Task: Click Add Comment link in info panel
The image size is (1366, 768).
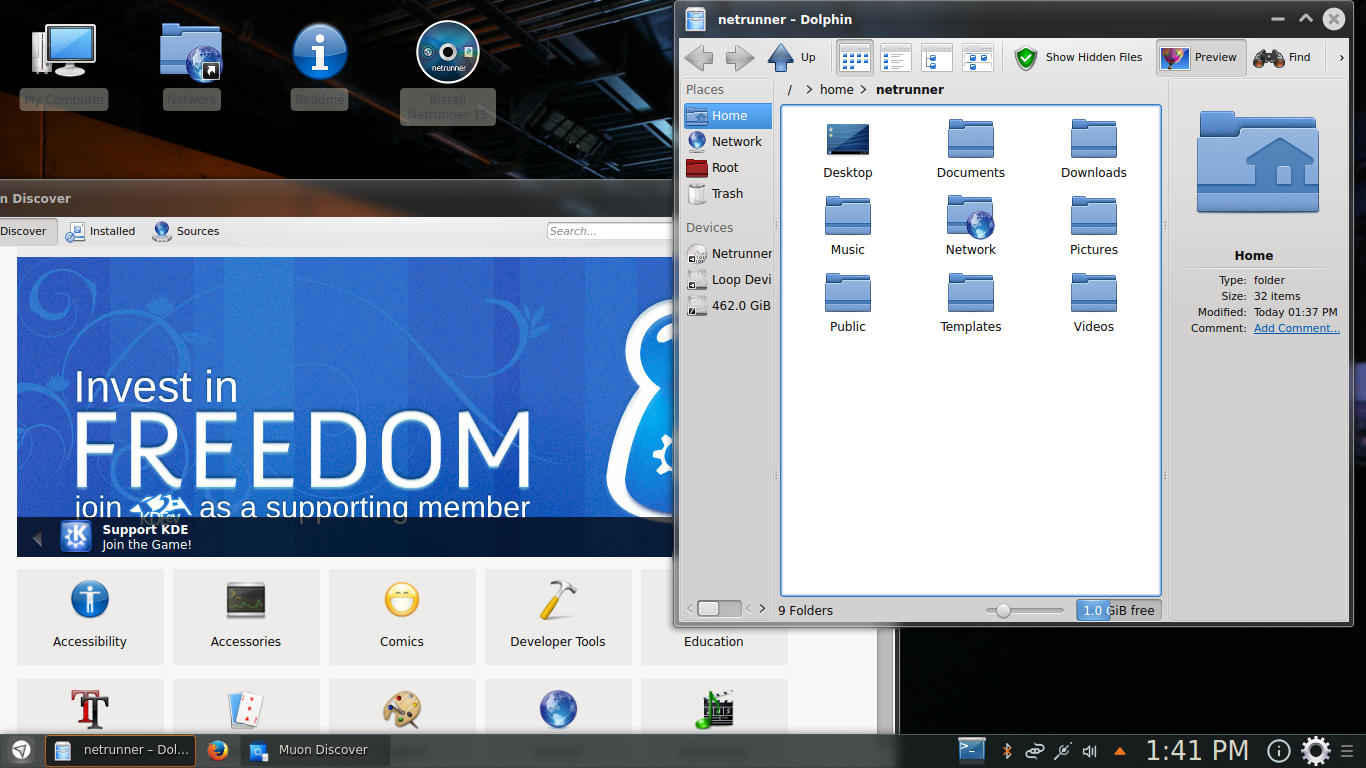Action: click(x=1297, y=328)
